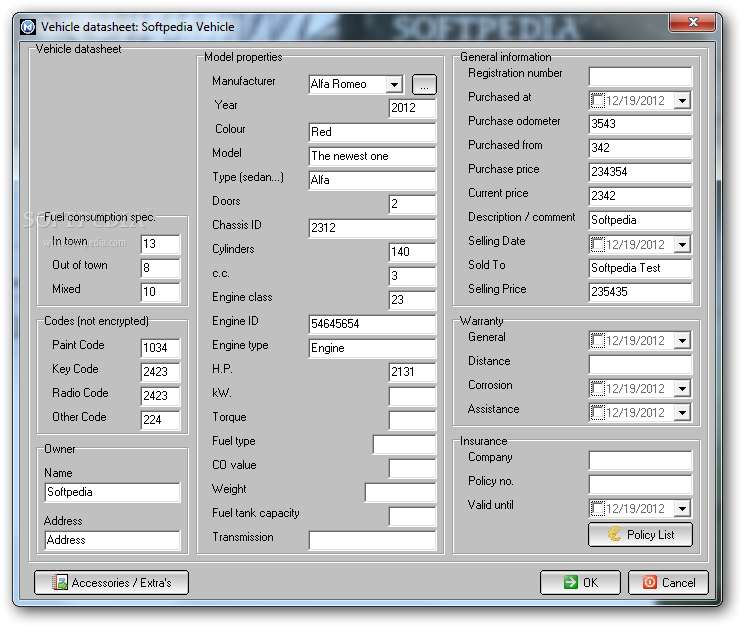This screenshot has width=743, height=627.
Task: Enable the Selling Date checkbox
Action: tap(598, 244)
